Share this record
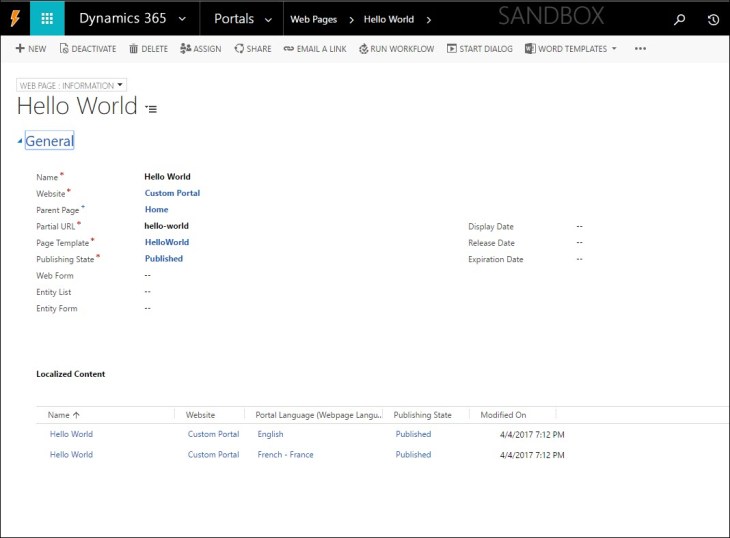The width and height of the screenshot is (730, 538). tap(253, 49)
